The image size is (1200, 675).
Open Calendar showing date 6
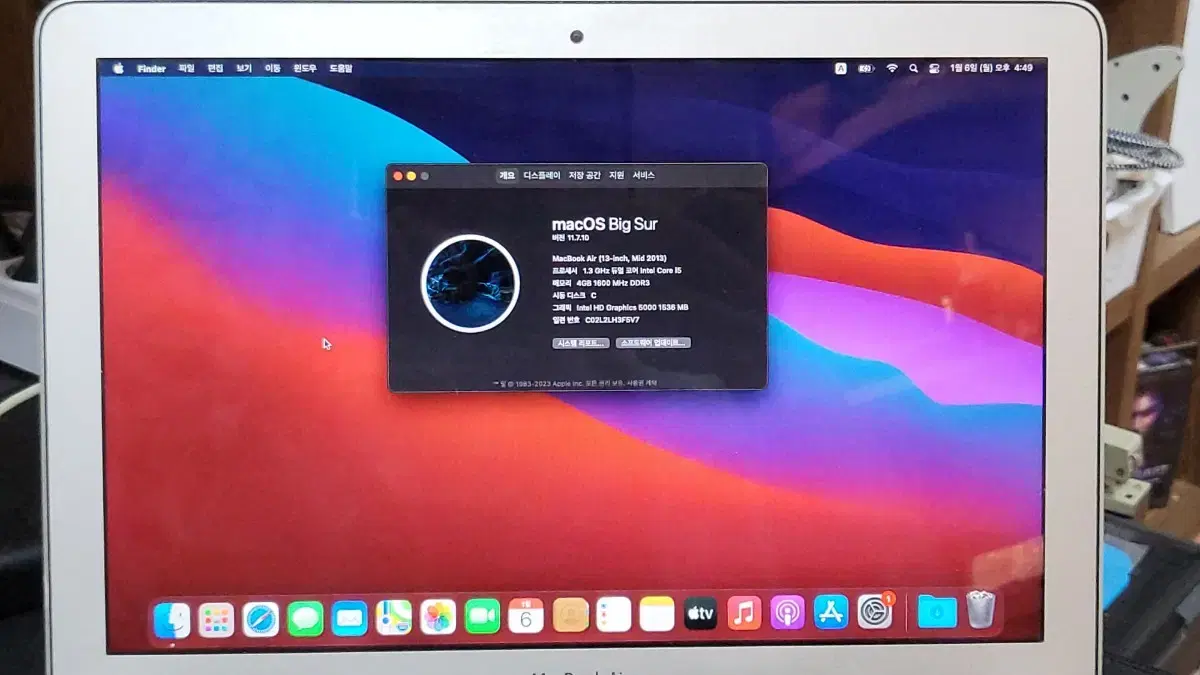(x=526, y=616)
